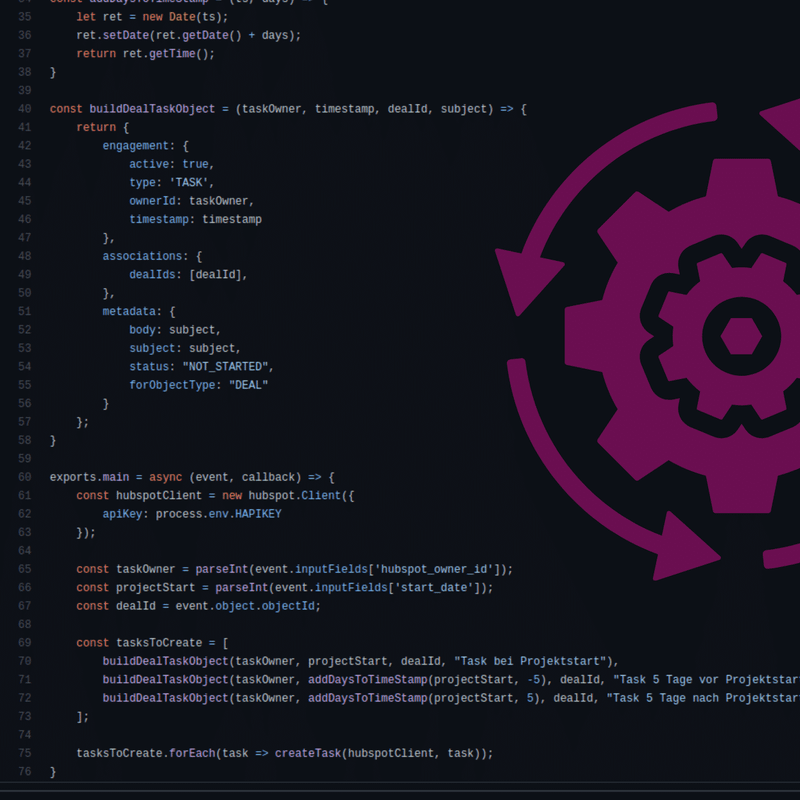Click the async keyword on line 60

pos(166,477)
